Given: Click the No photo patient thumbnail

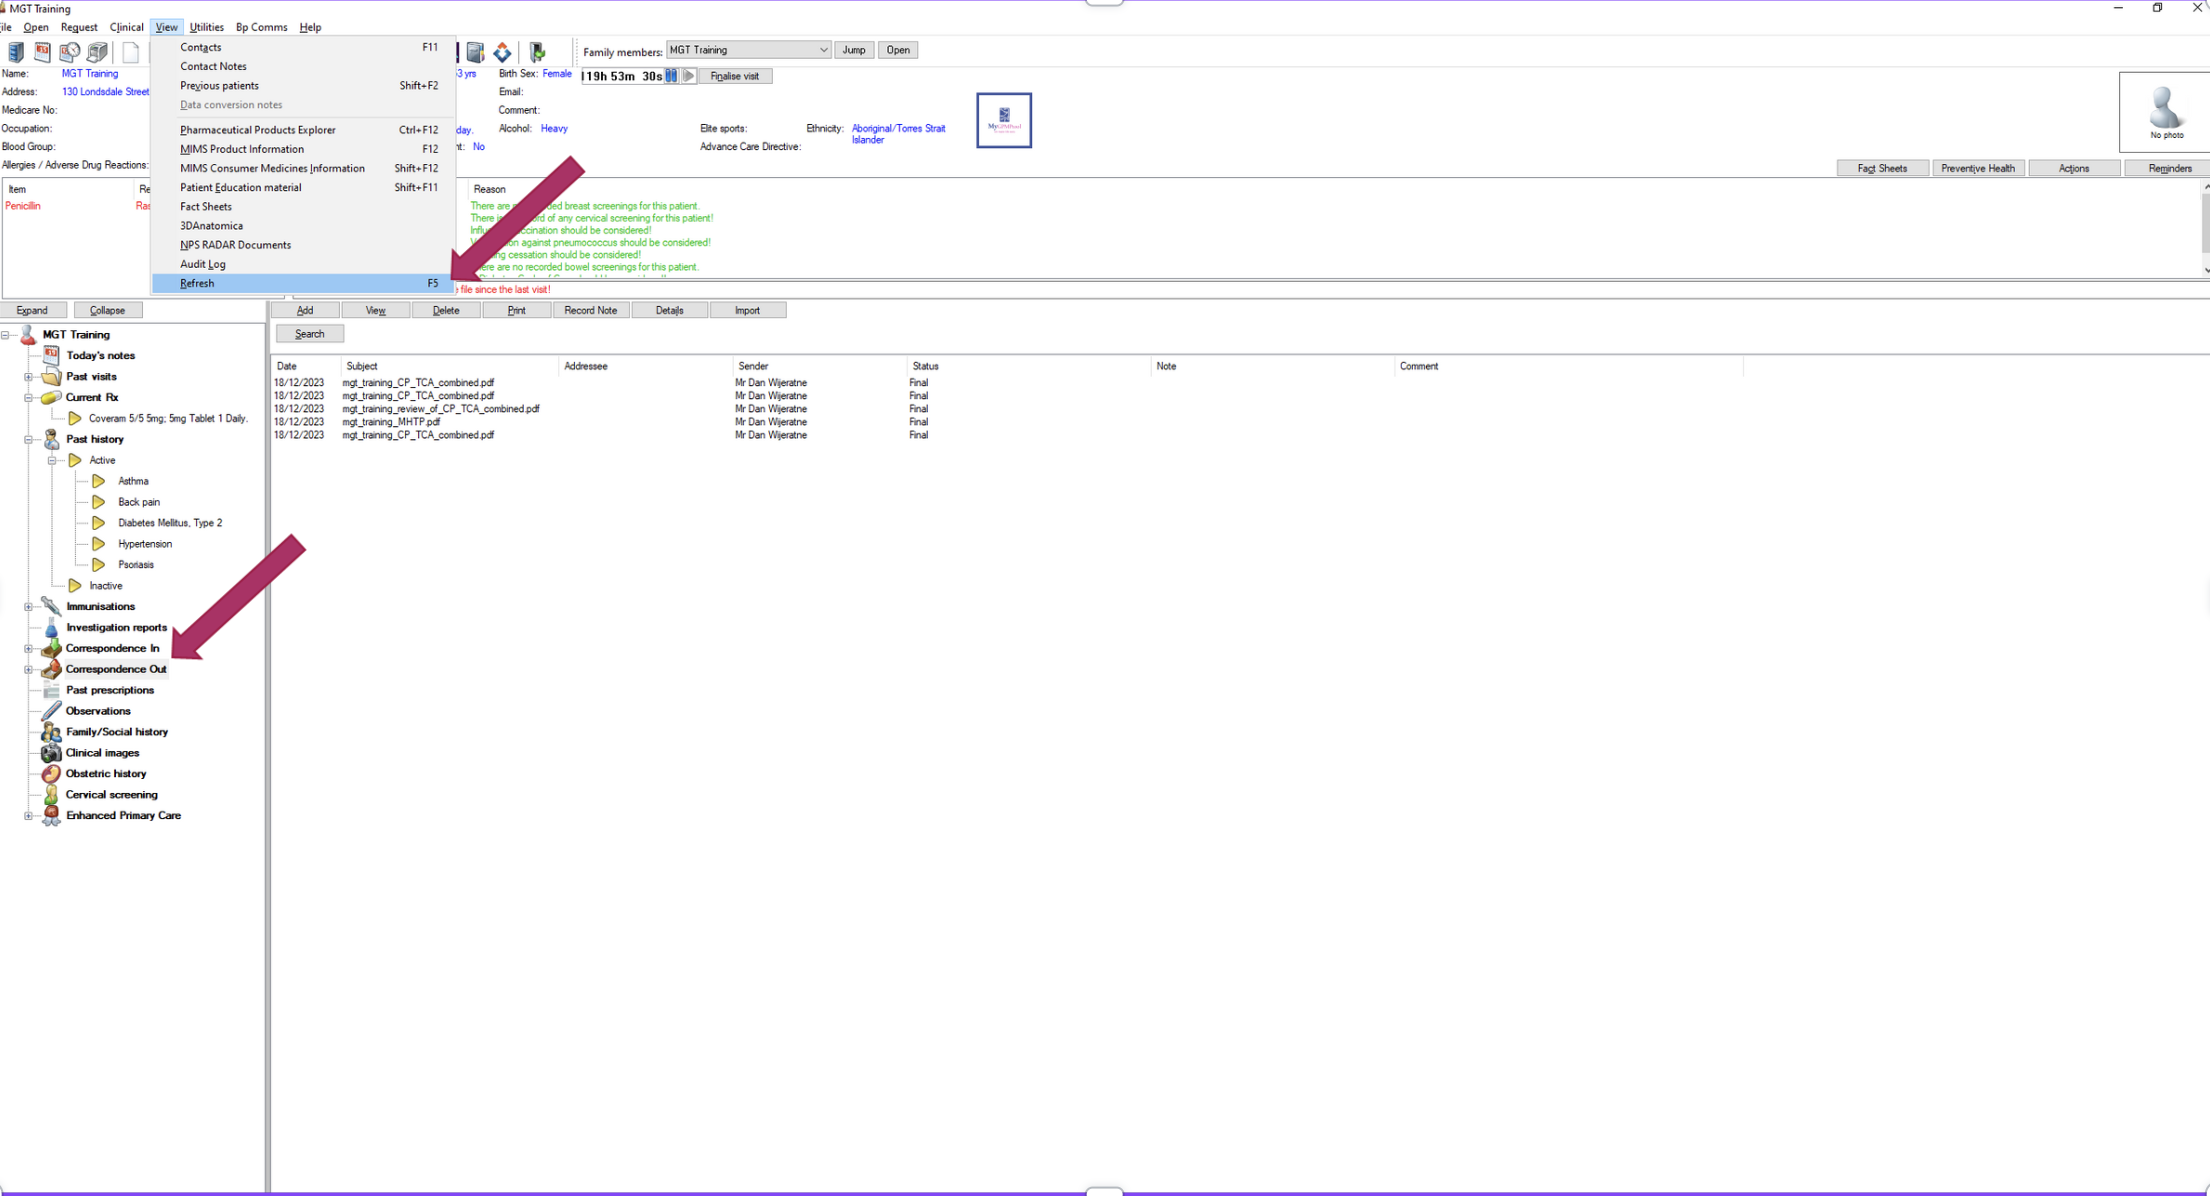Looking at the screenshot, I should tap(2165, 112).
